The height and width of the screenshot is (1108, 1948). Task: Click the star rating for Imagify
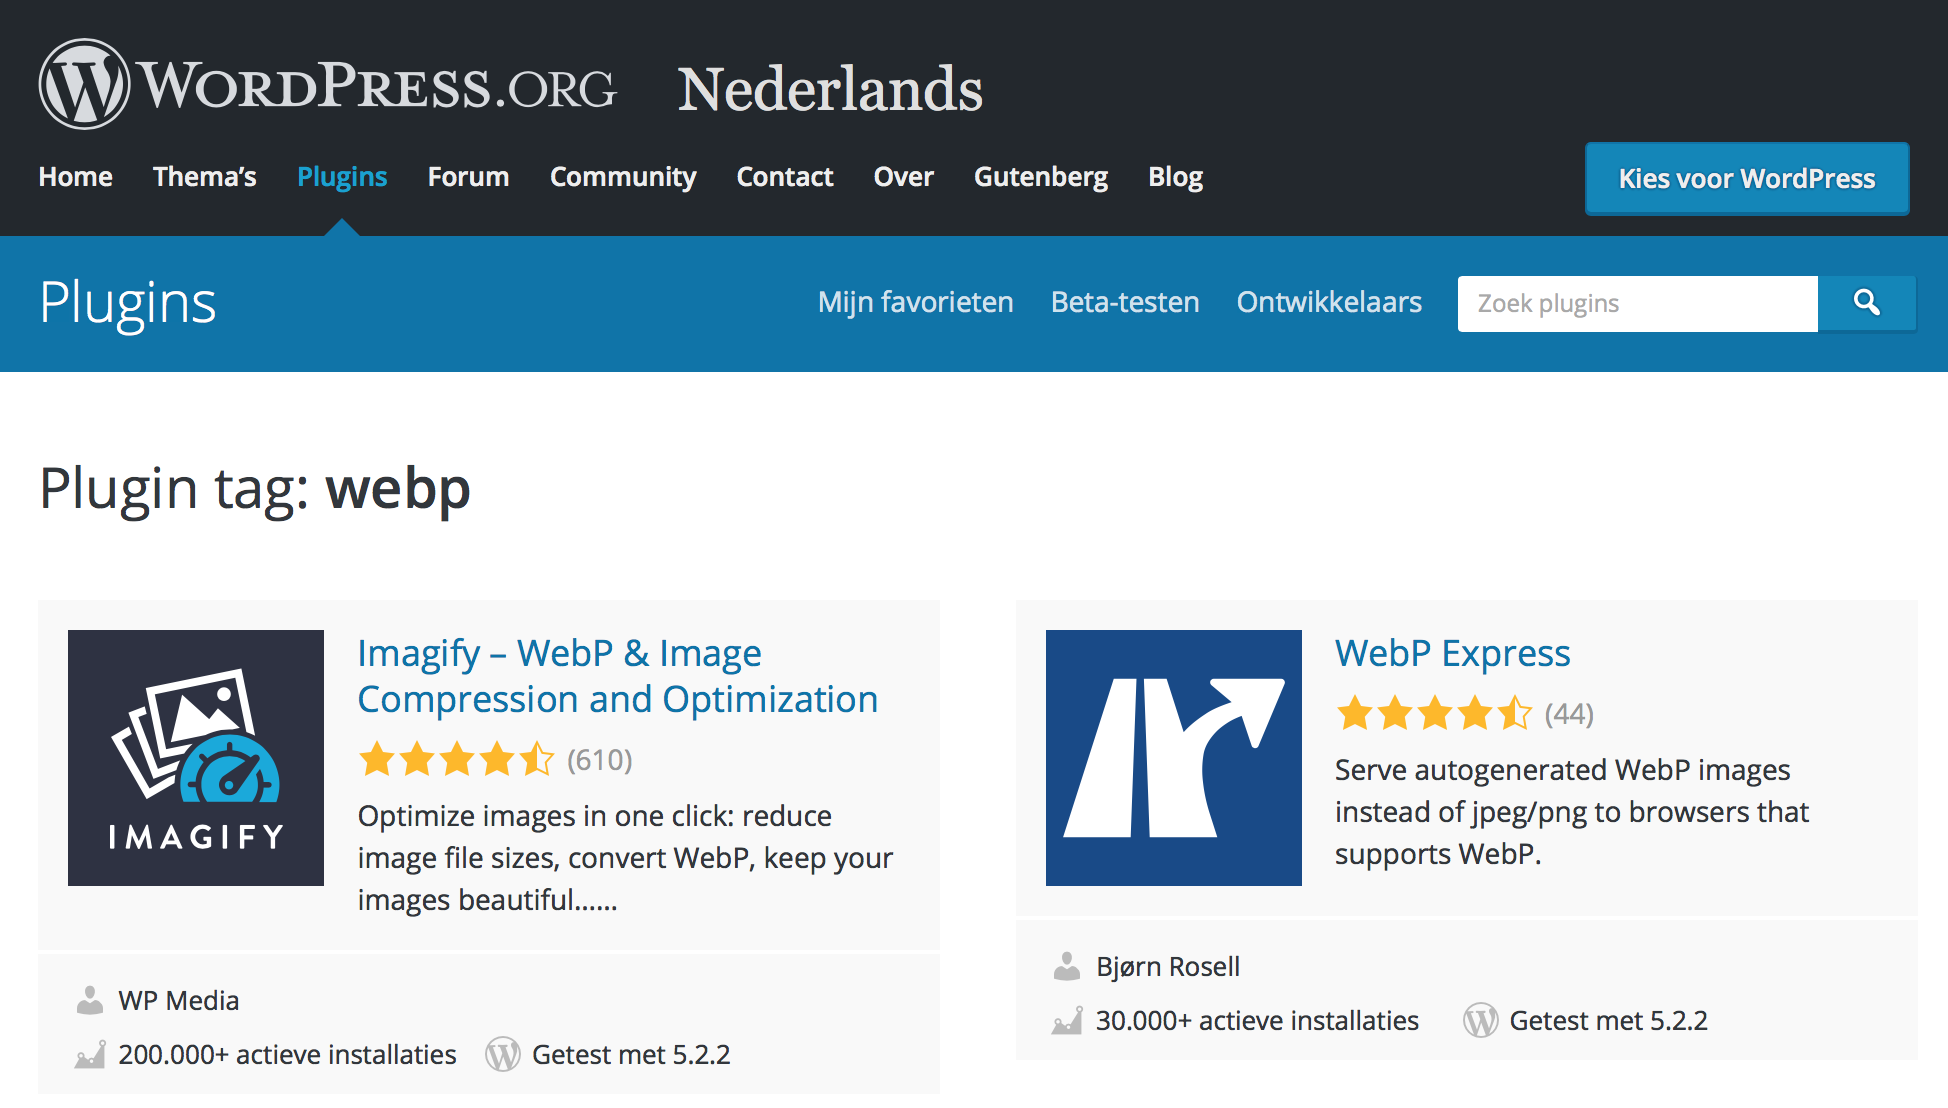[x=455, y=760]
